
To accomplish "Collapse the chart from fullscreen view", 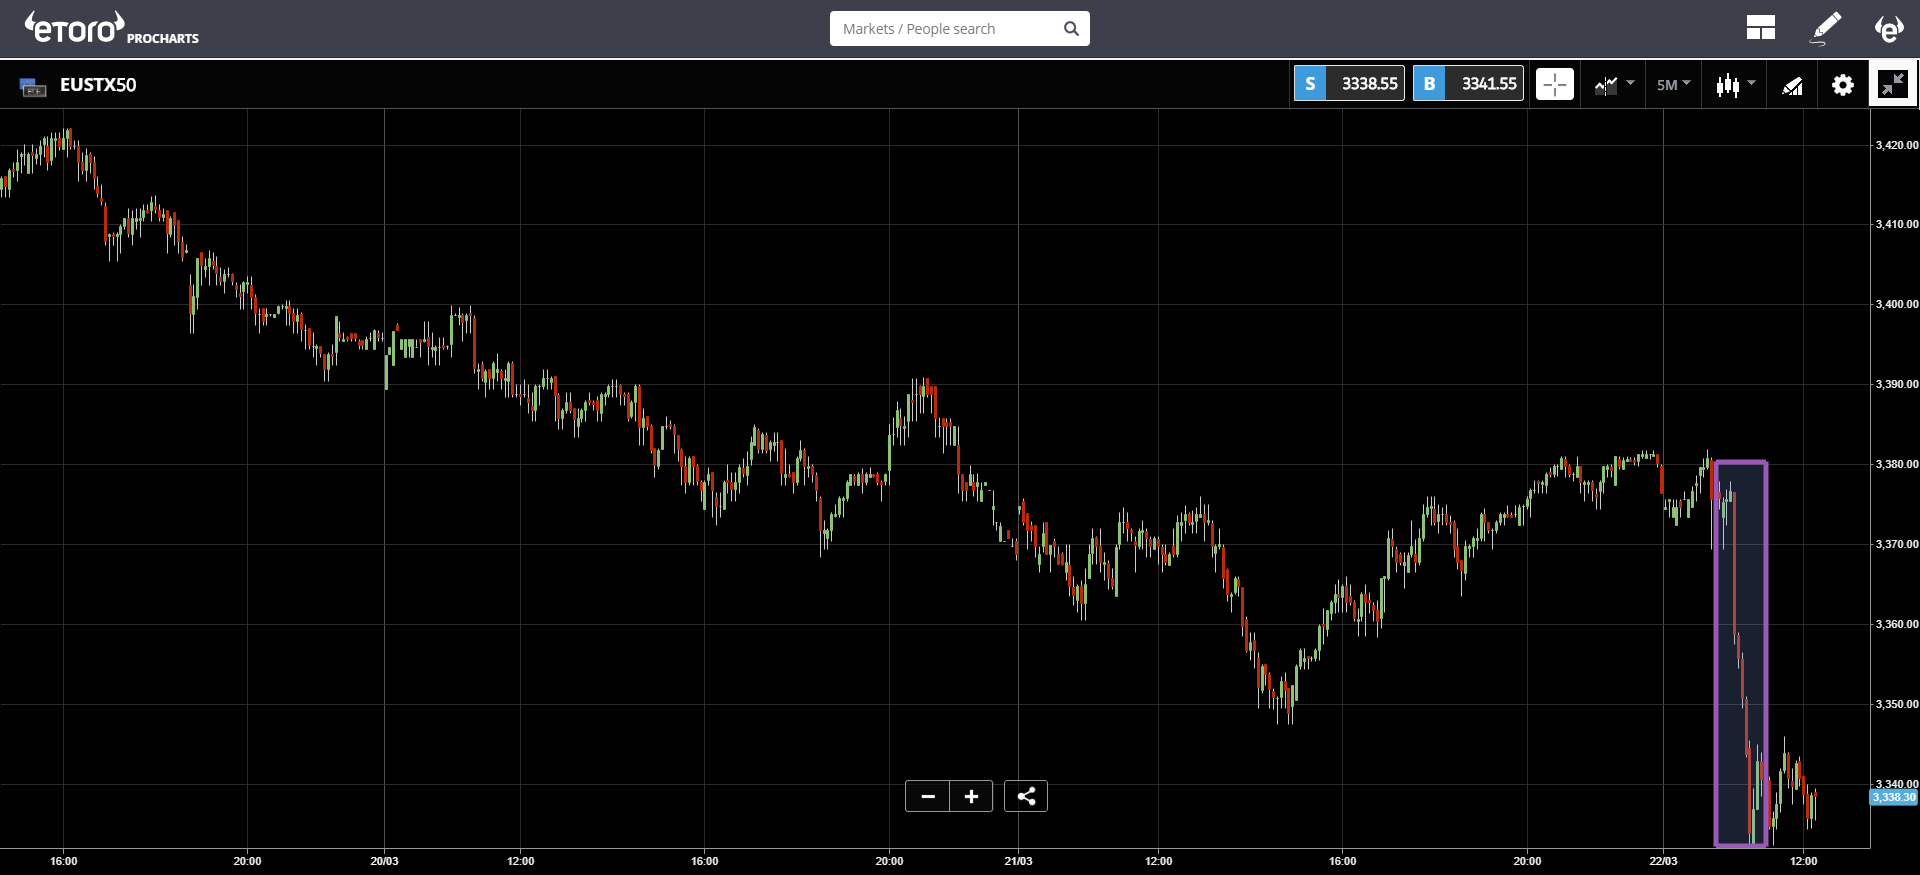I will [1892, 85].
